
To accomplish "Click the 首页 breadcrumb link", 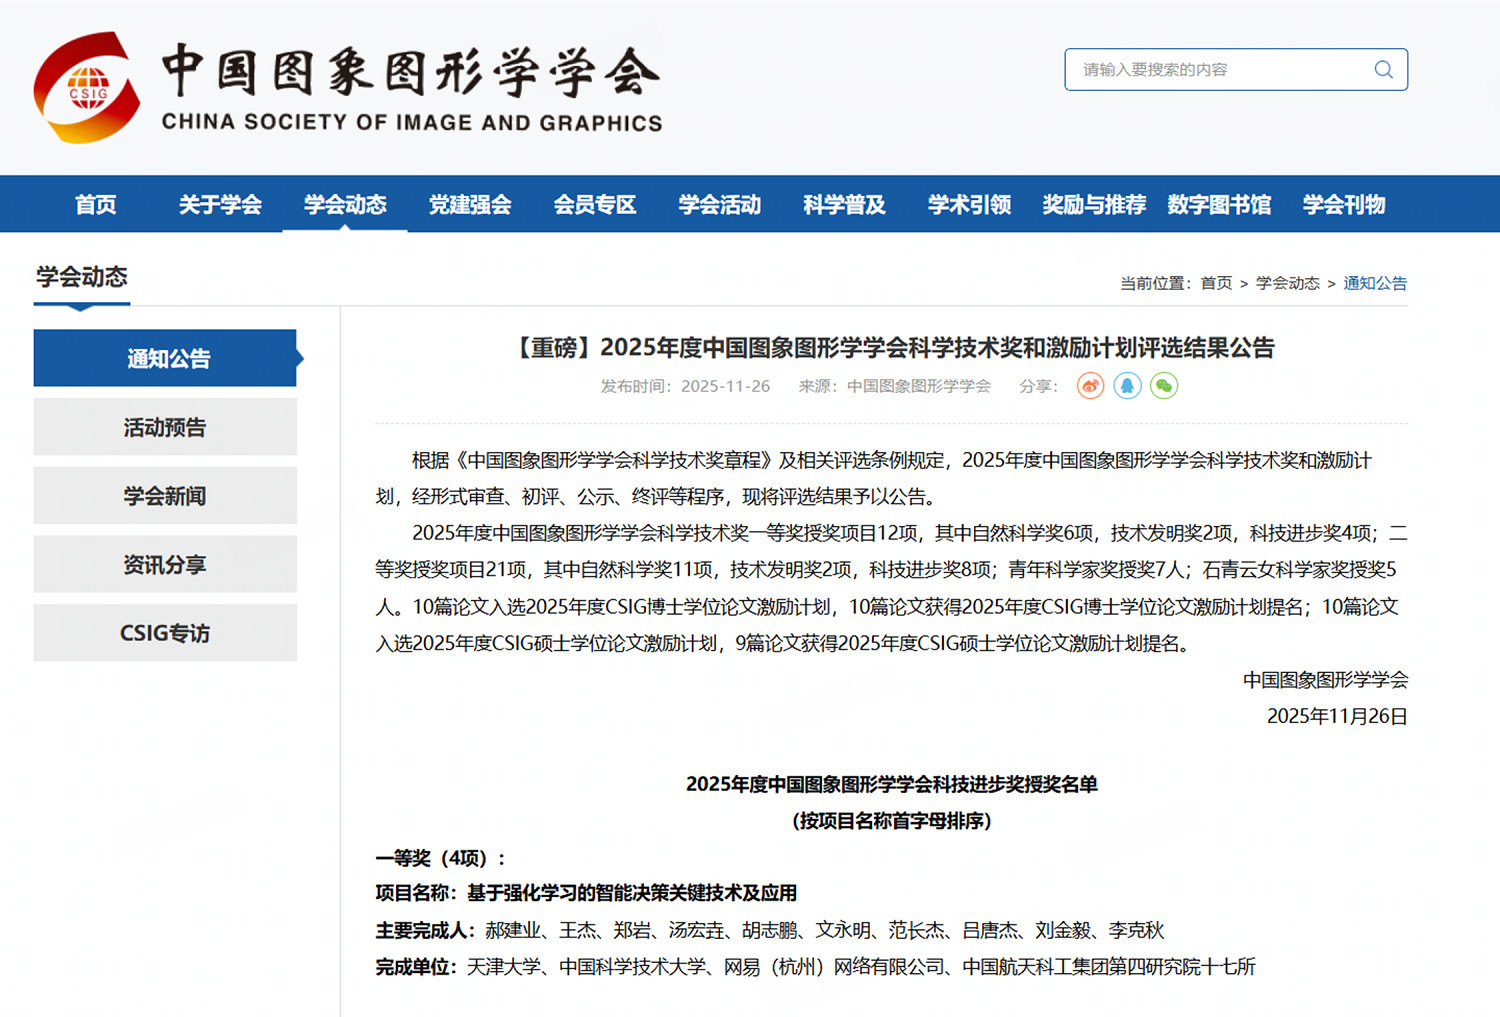I will (1216, 283).
